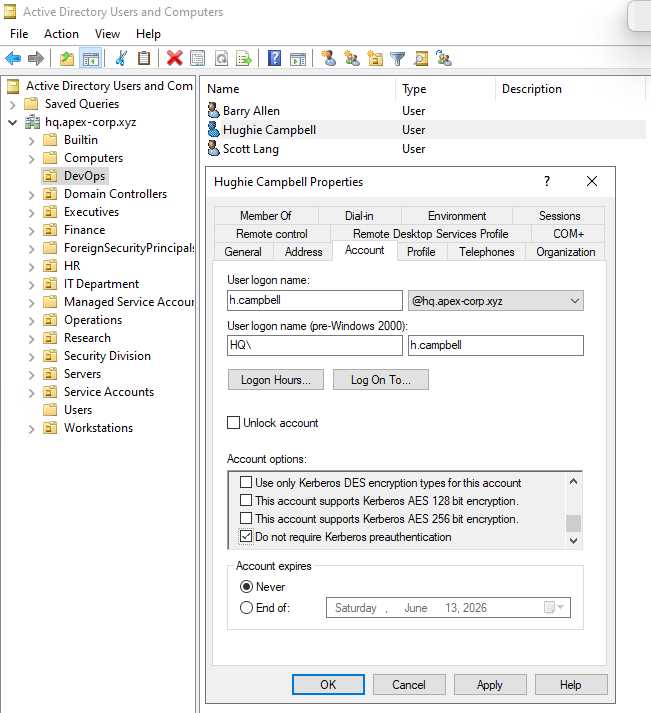Expand the Security Division OU
The height and width of the screenshot is (713, 651).
[x=31, y=357]
